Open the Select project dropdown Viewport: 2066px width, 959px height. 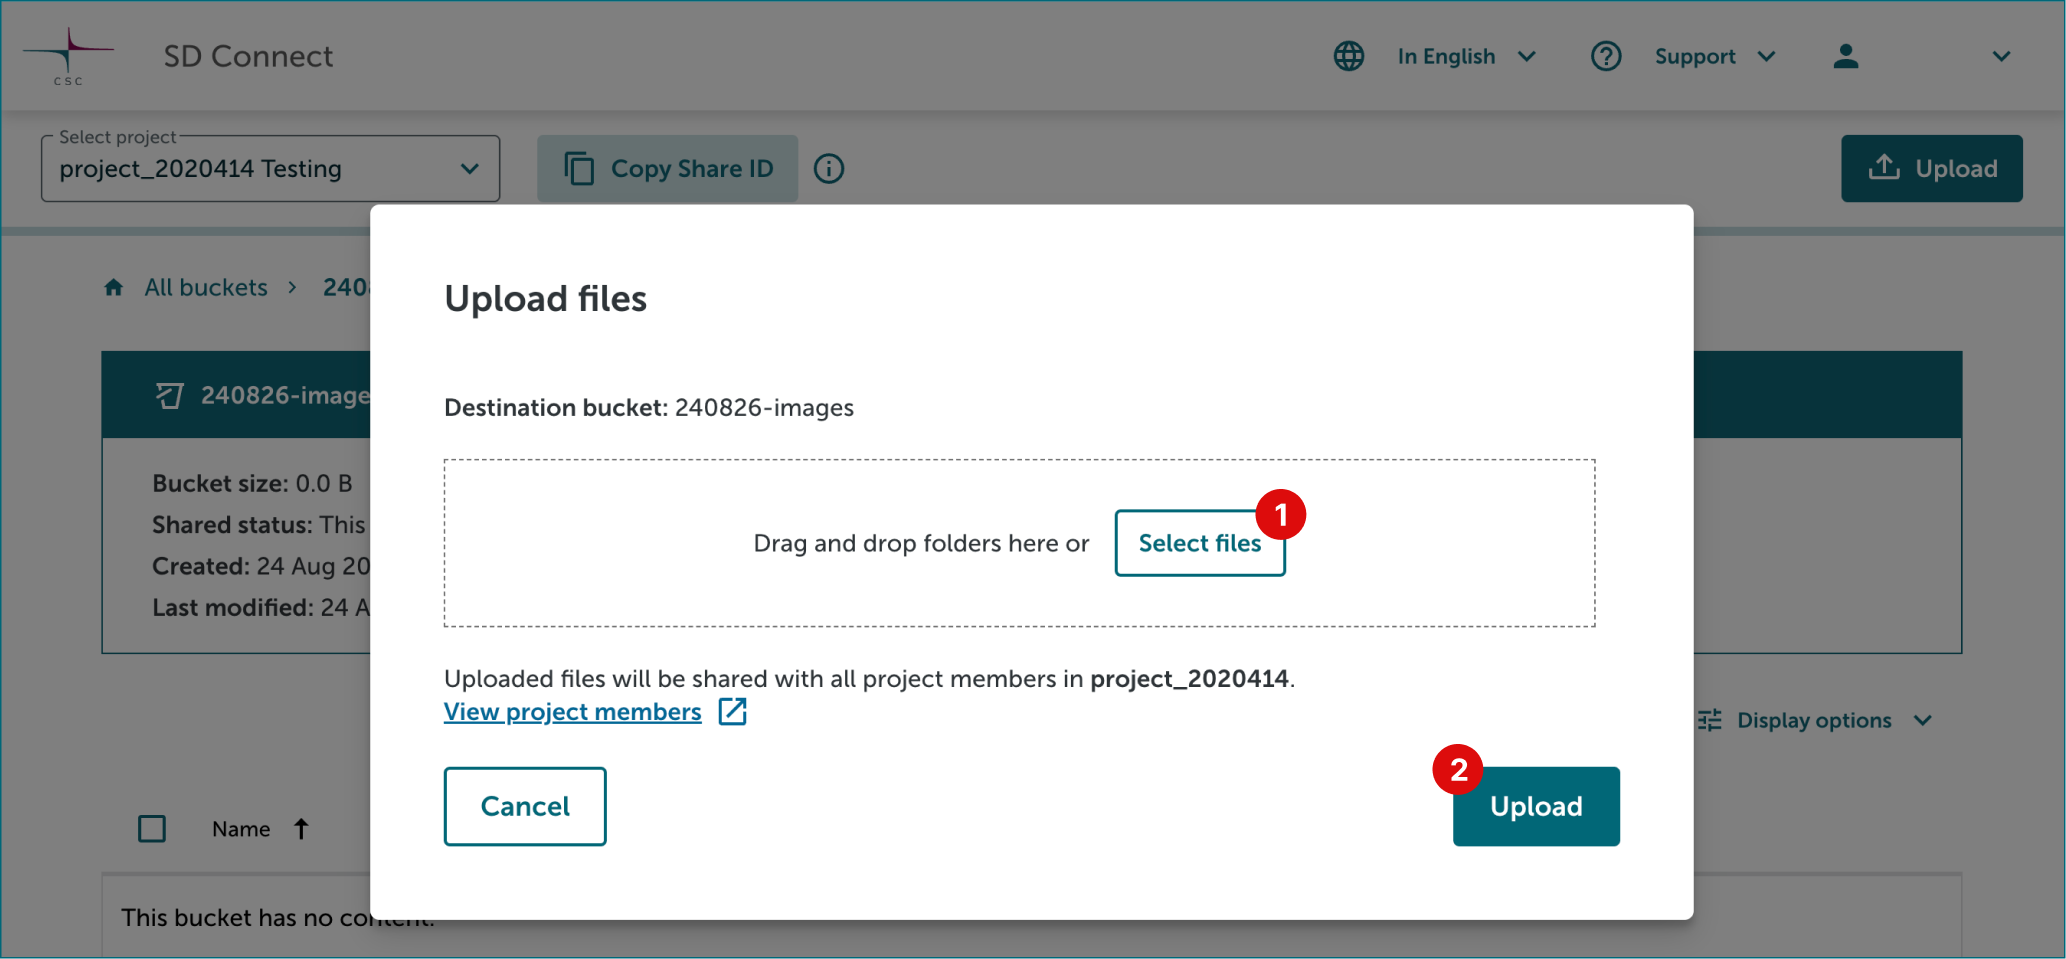[x=270, y=168]
